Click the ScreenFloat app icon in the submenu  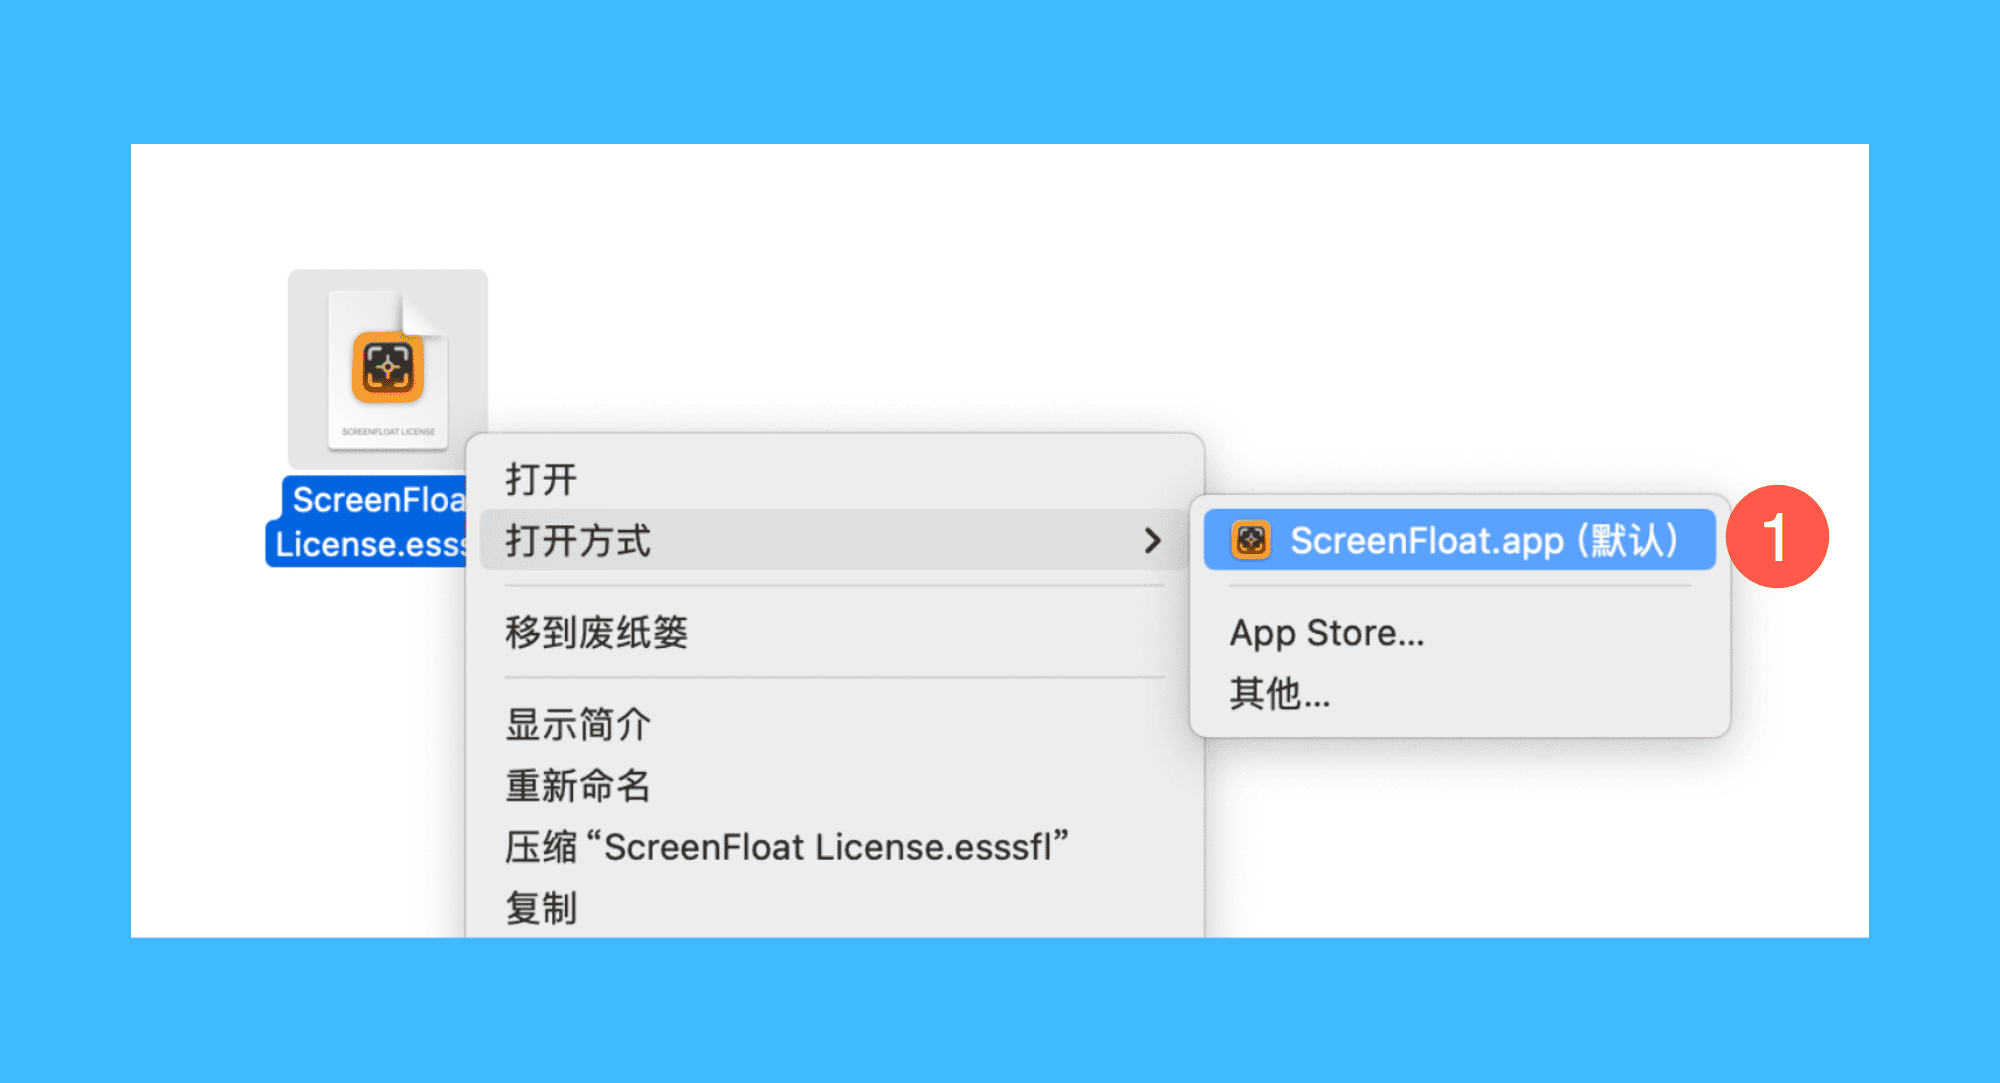coord(1250,540)
